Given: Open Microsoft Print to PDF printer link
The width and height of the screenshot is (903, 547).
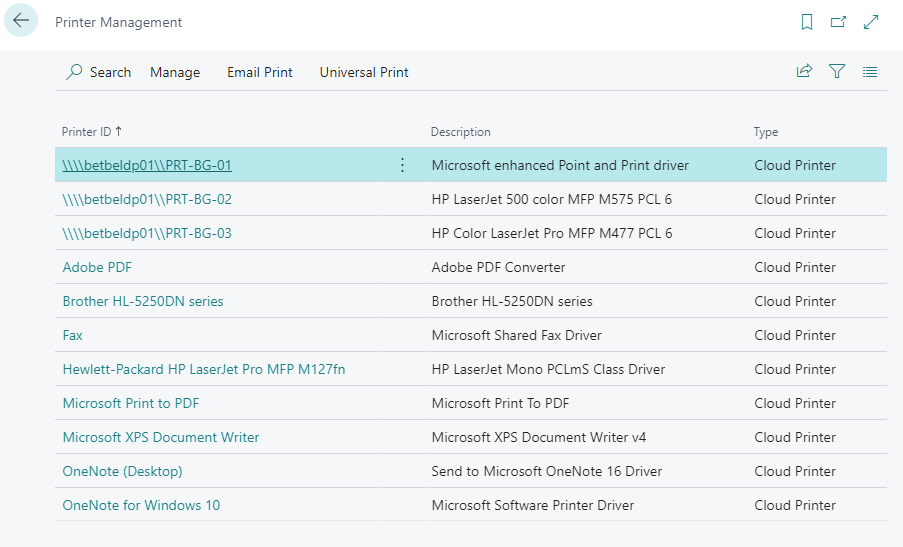Looking at the screenshot, I should pos(131,403).
